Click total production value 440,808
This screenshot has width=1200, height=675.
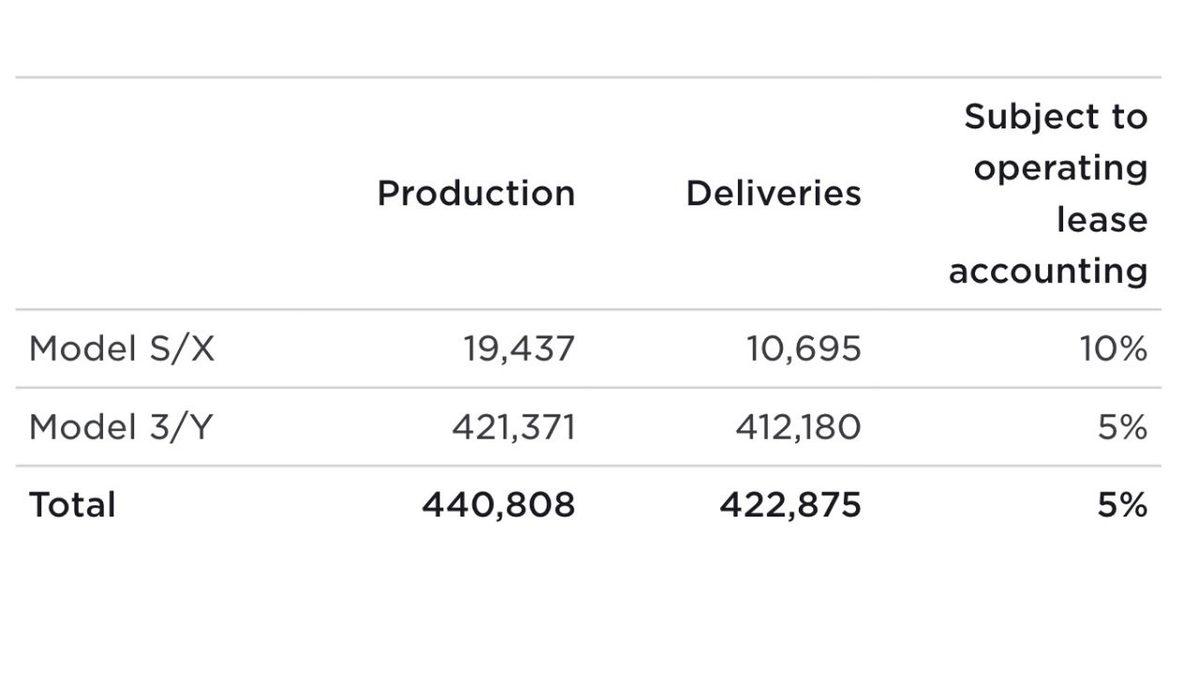(498, 504)
